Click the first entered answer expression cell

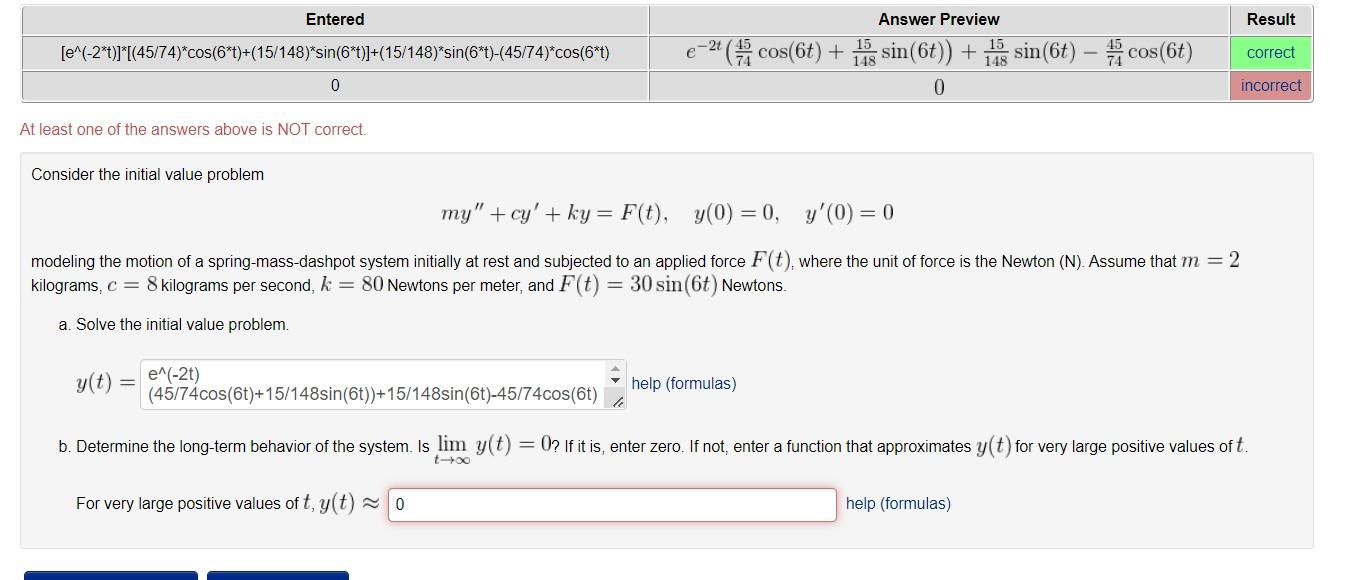pyautogui.click(x=334, y=51)
